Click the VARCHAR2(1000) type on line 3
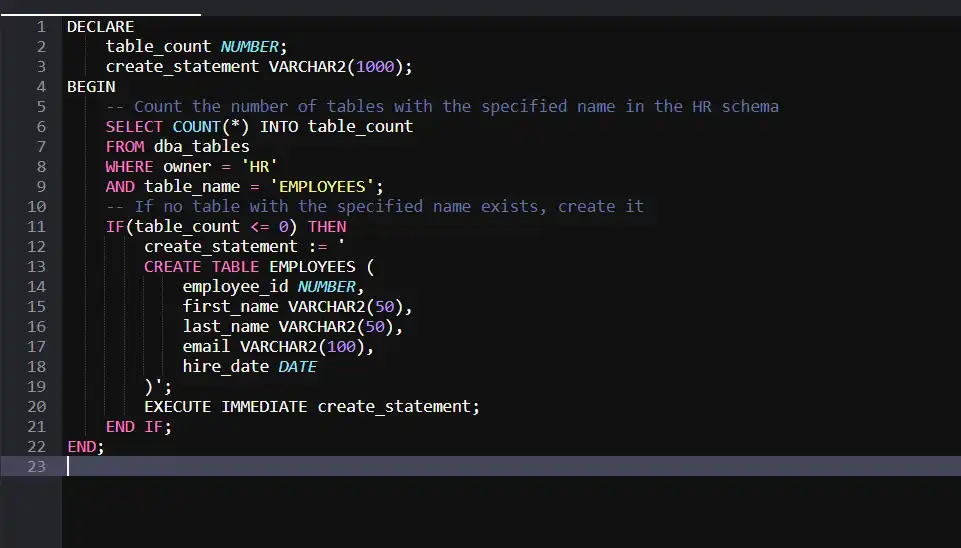This screenshot has width=961, height=548. tap(340, 67)
